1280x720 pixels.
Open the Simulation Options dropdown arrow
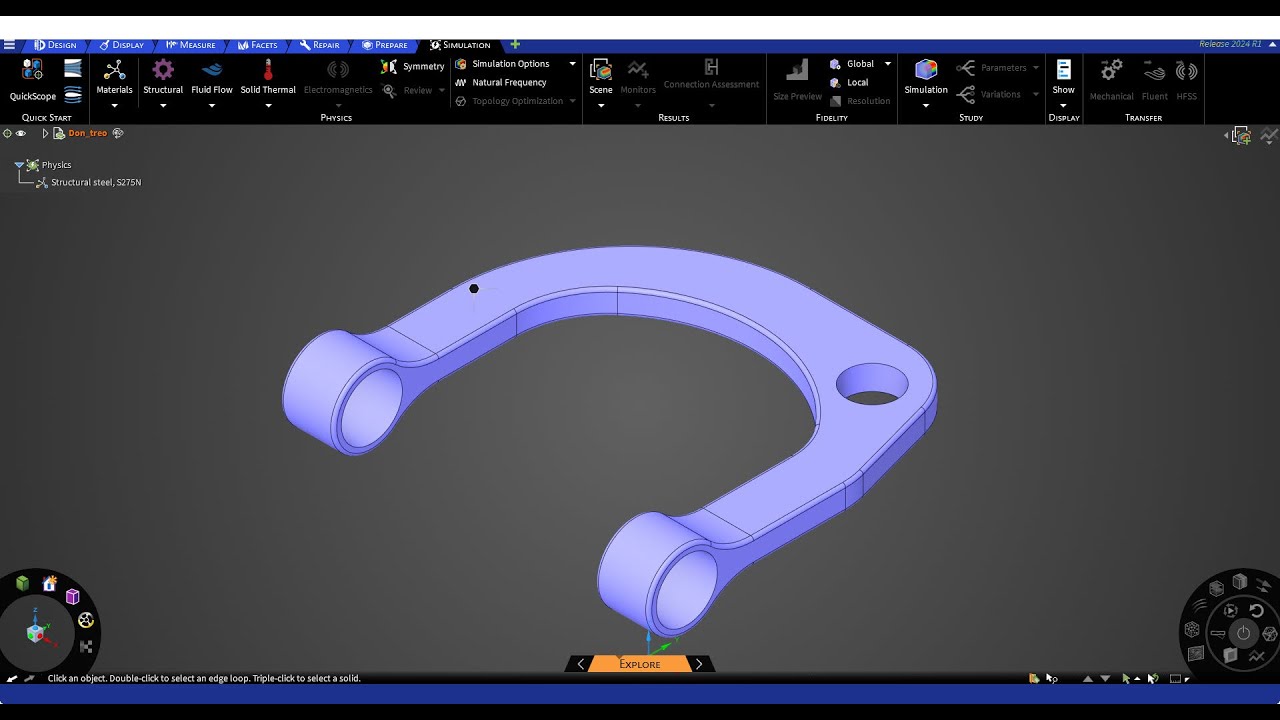[x=573, y=64]
